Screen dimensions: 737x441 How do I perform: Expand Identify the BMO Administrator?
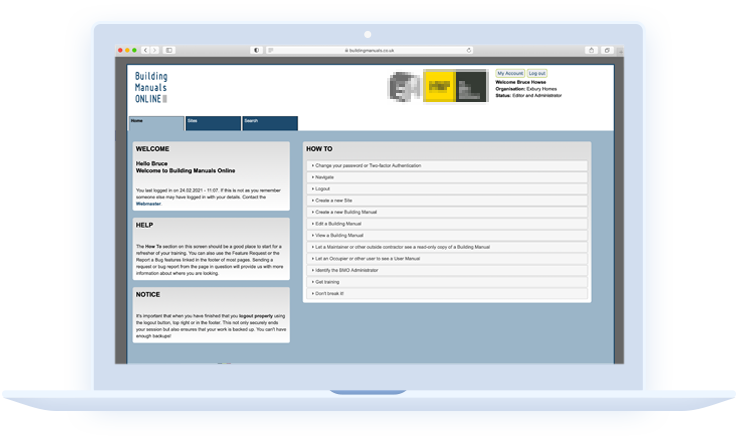coord(447,270)
